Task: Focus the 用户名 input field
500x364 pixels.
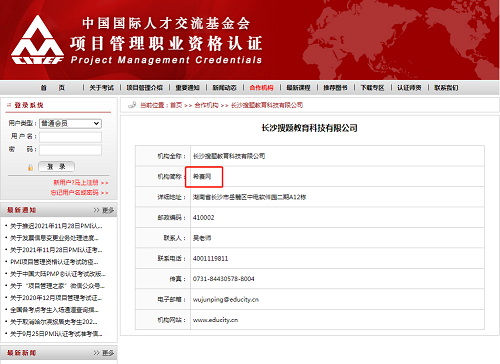Action: point(70,137)
